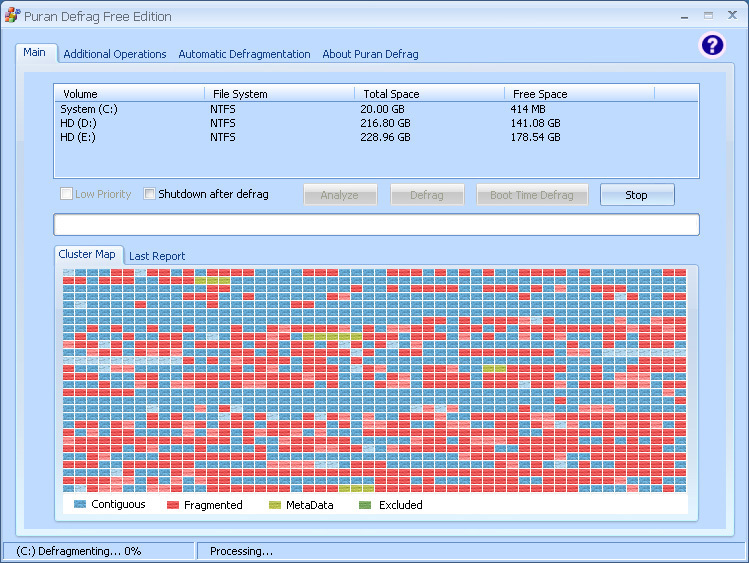Click the Contiguous legend label
Screen dimensions: 749x563
118,504
